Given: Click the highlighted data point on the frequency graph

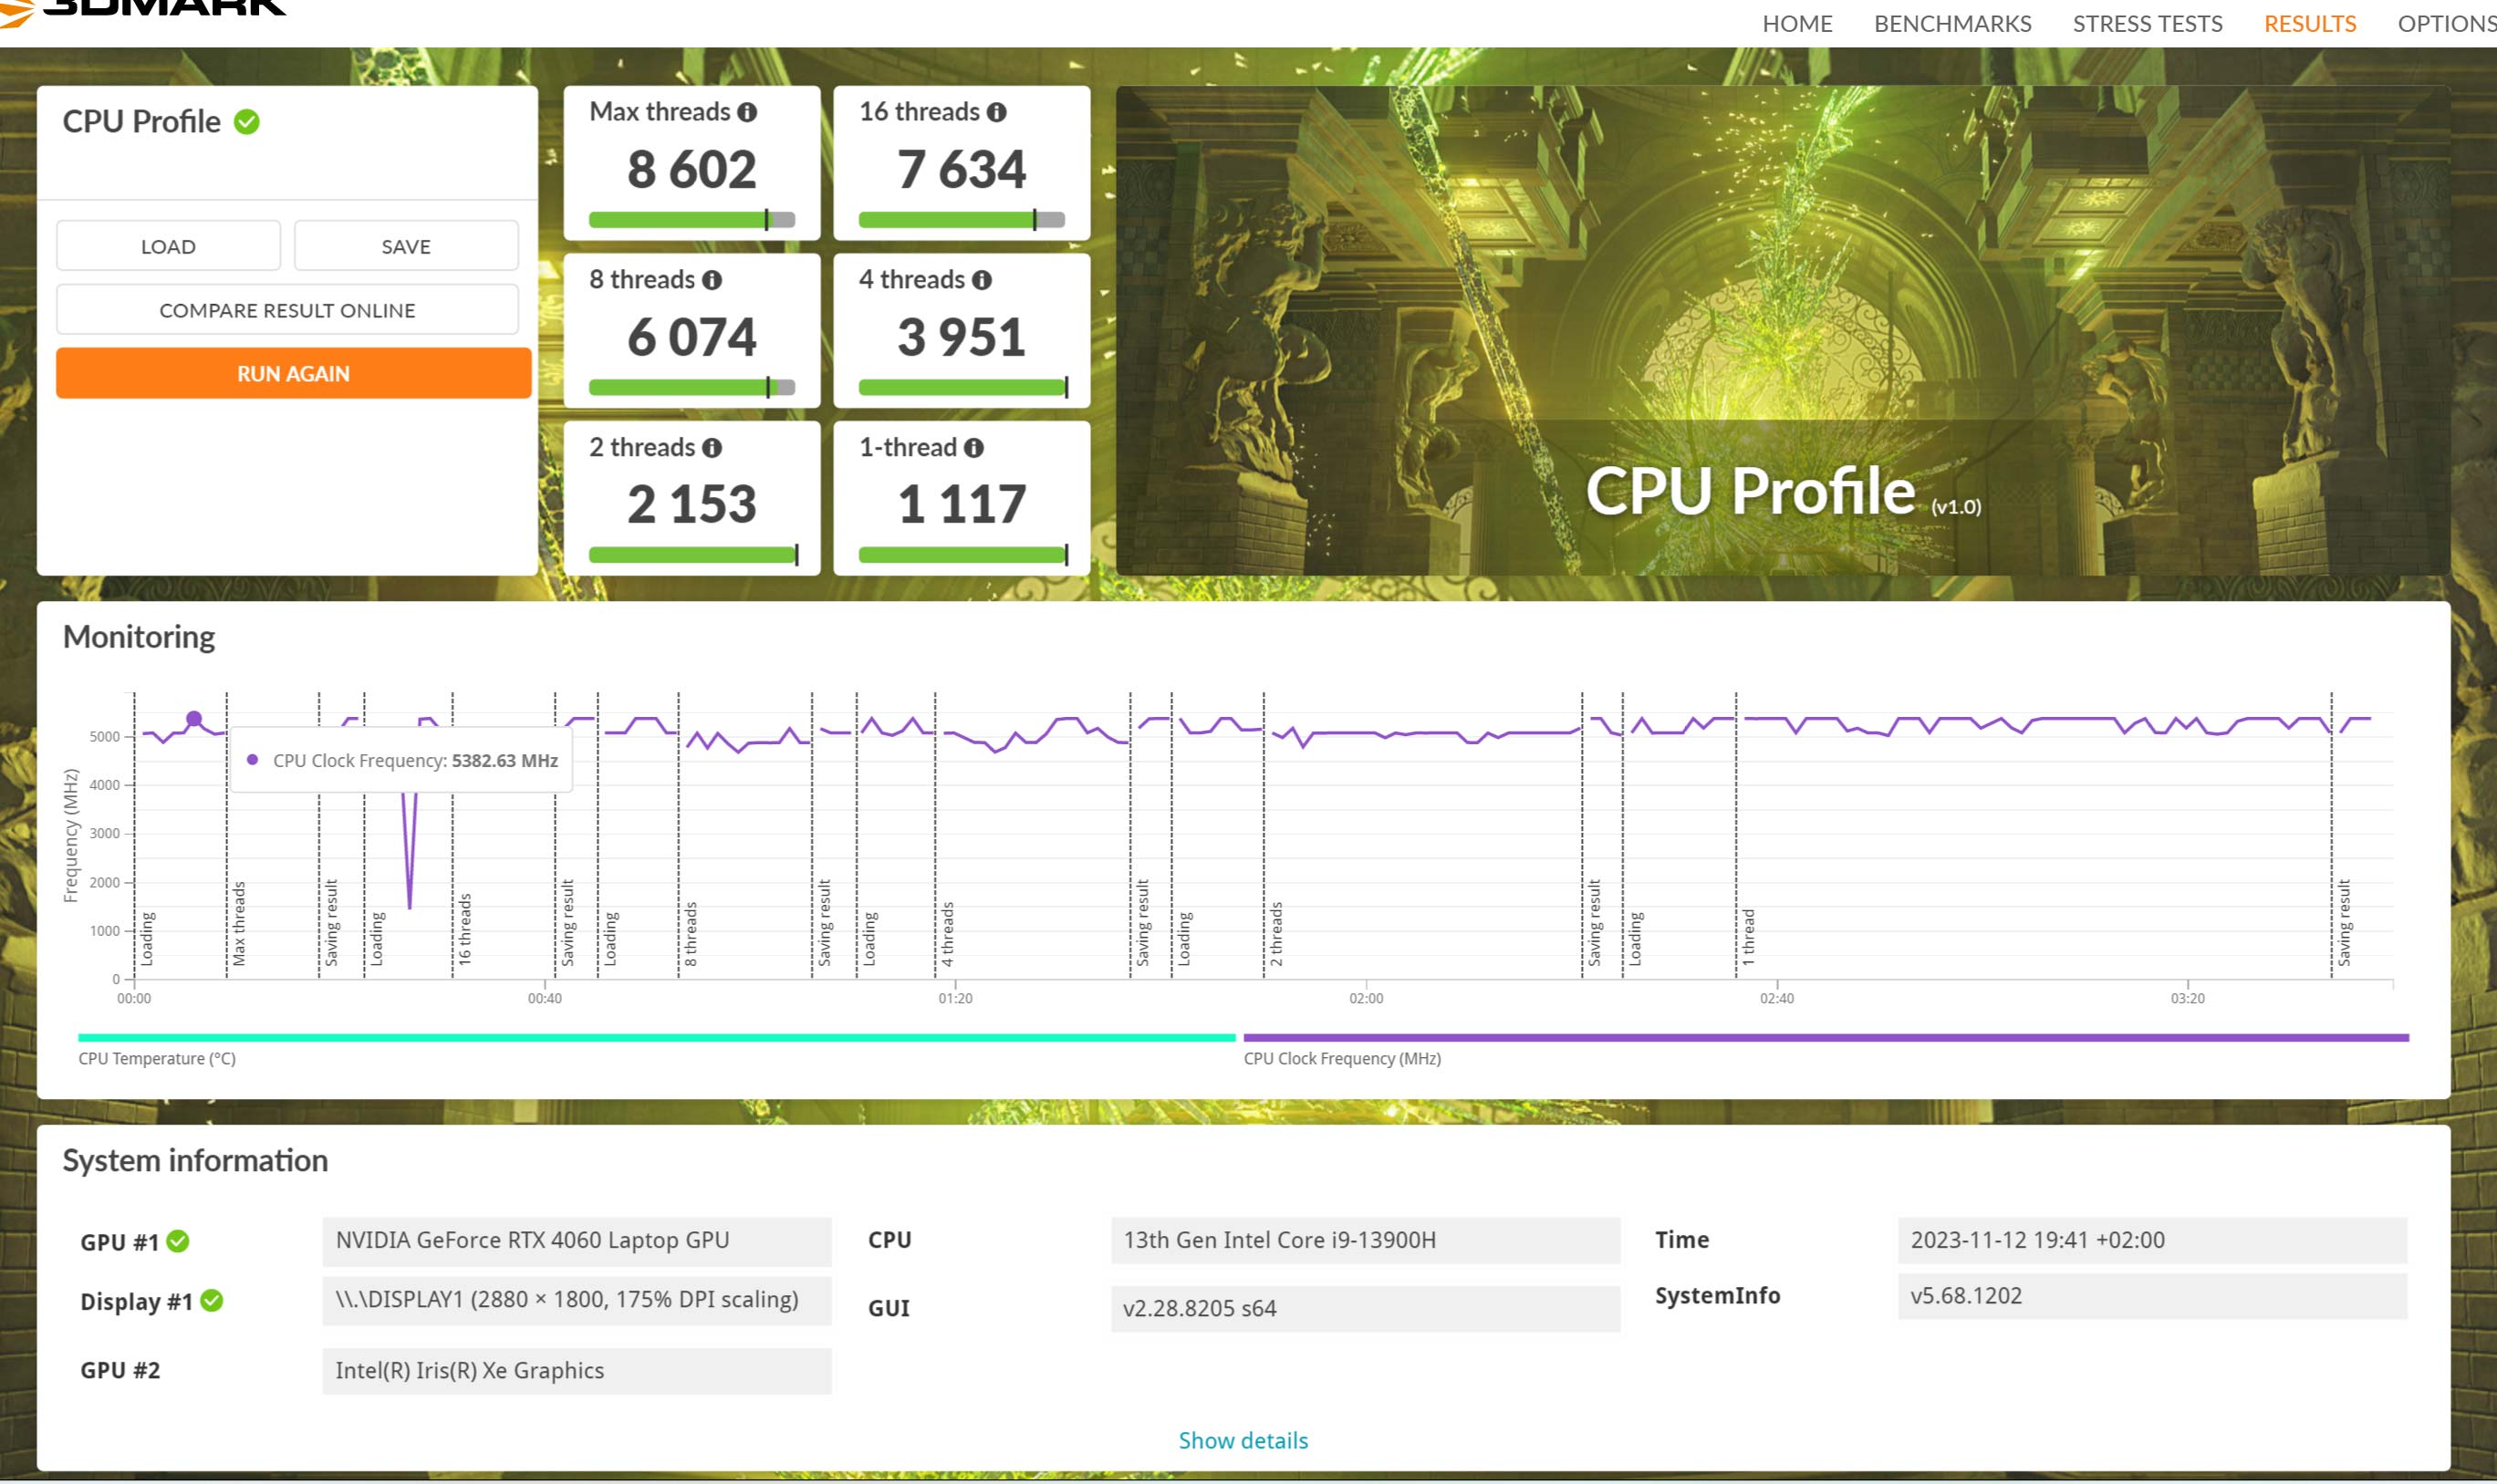Looking at the screenshot, I should [x=194, y=718].
